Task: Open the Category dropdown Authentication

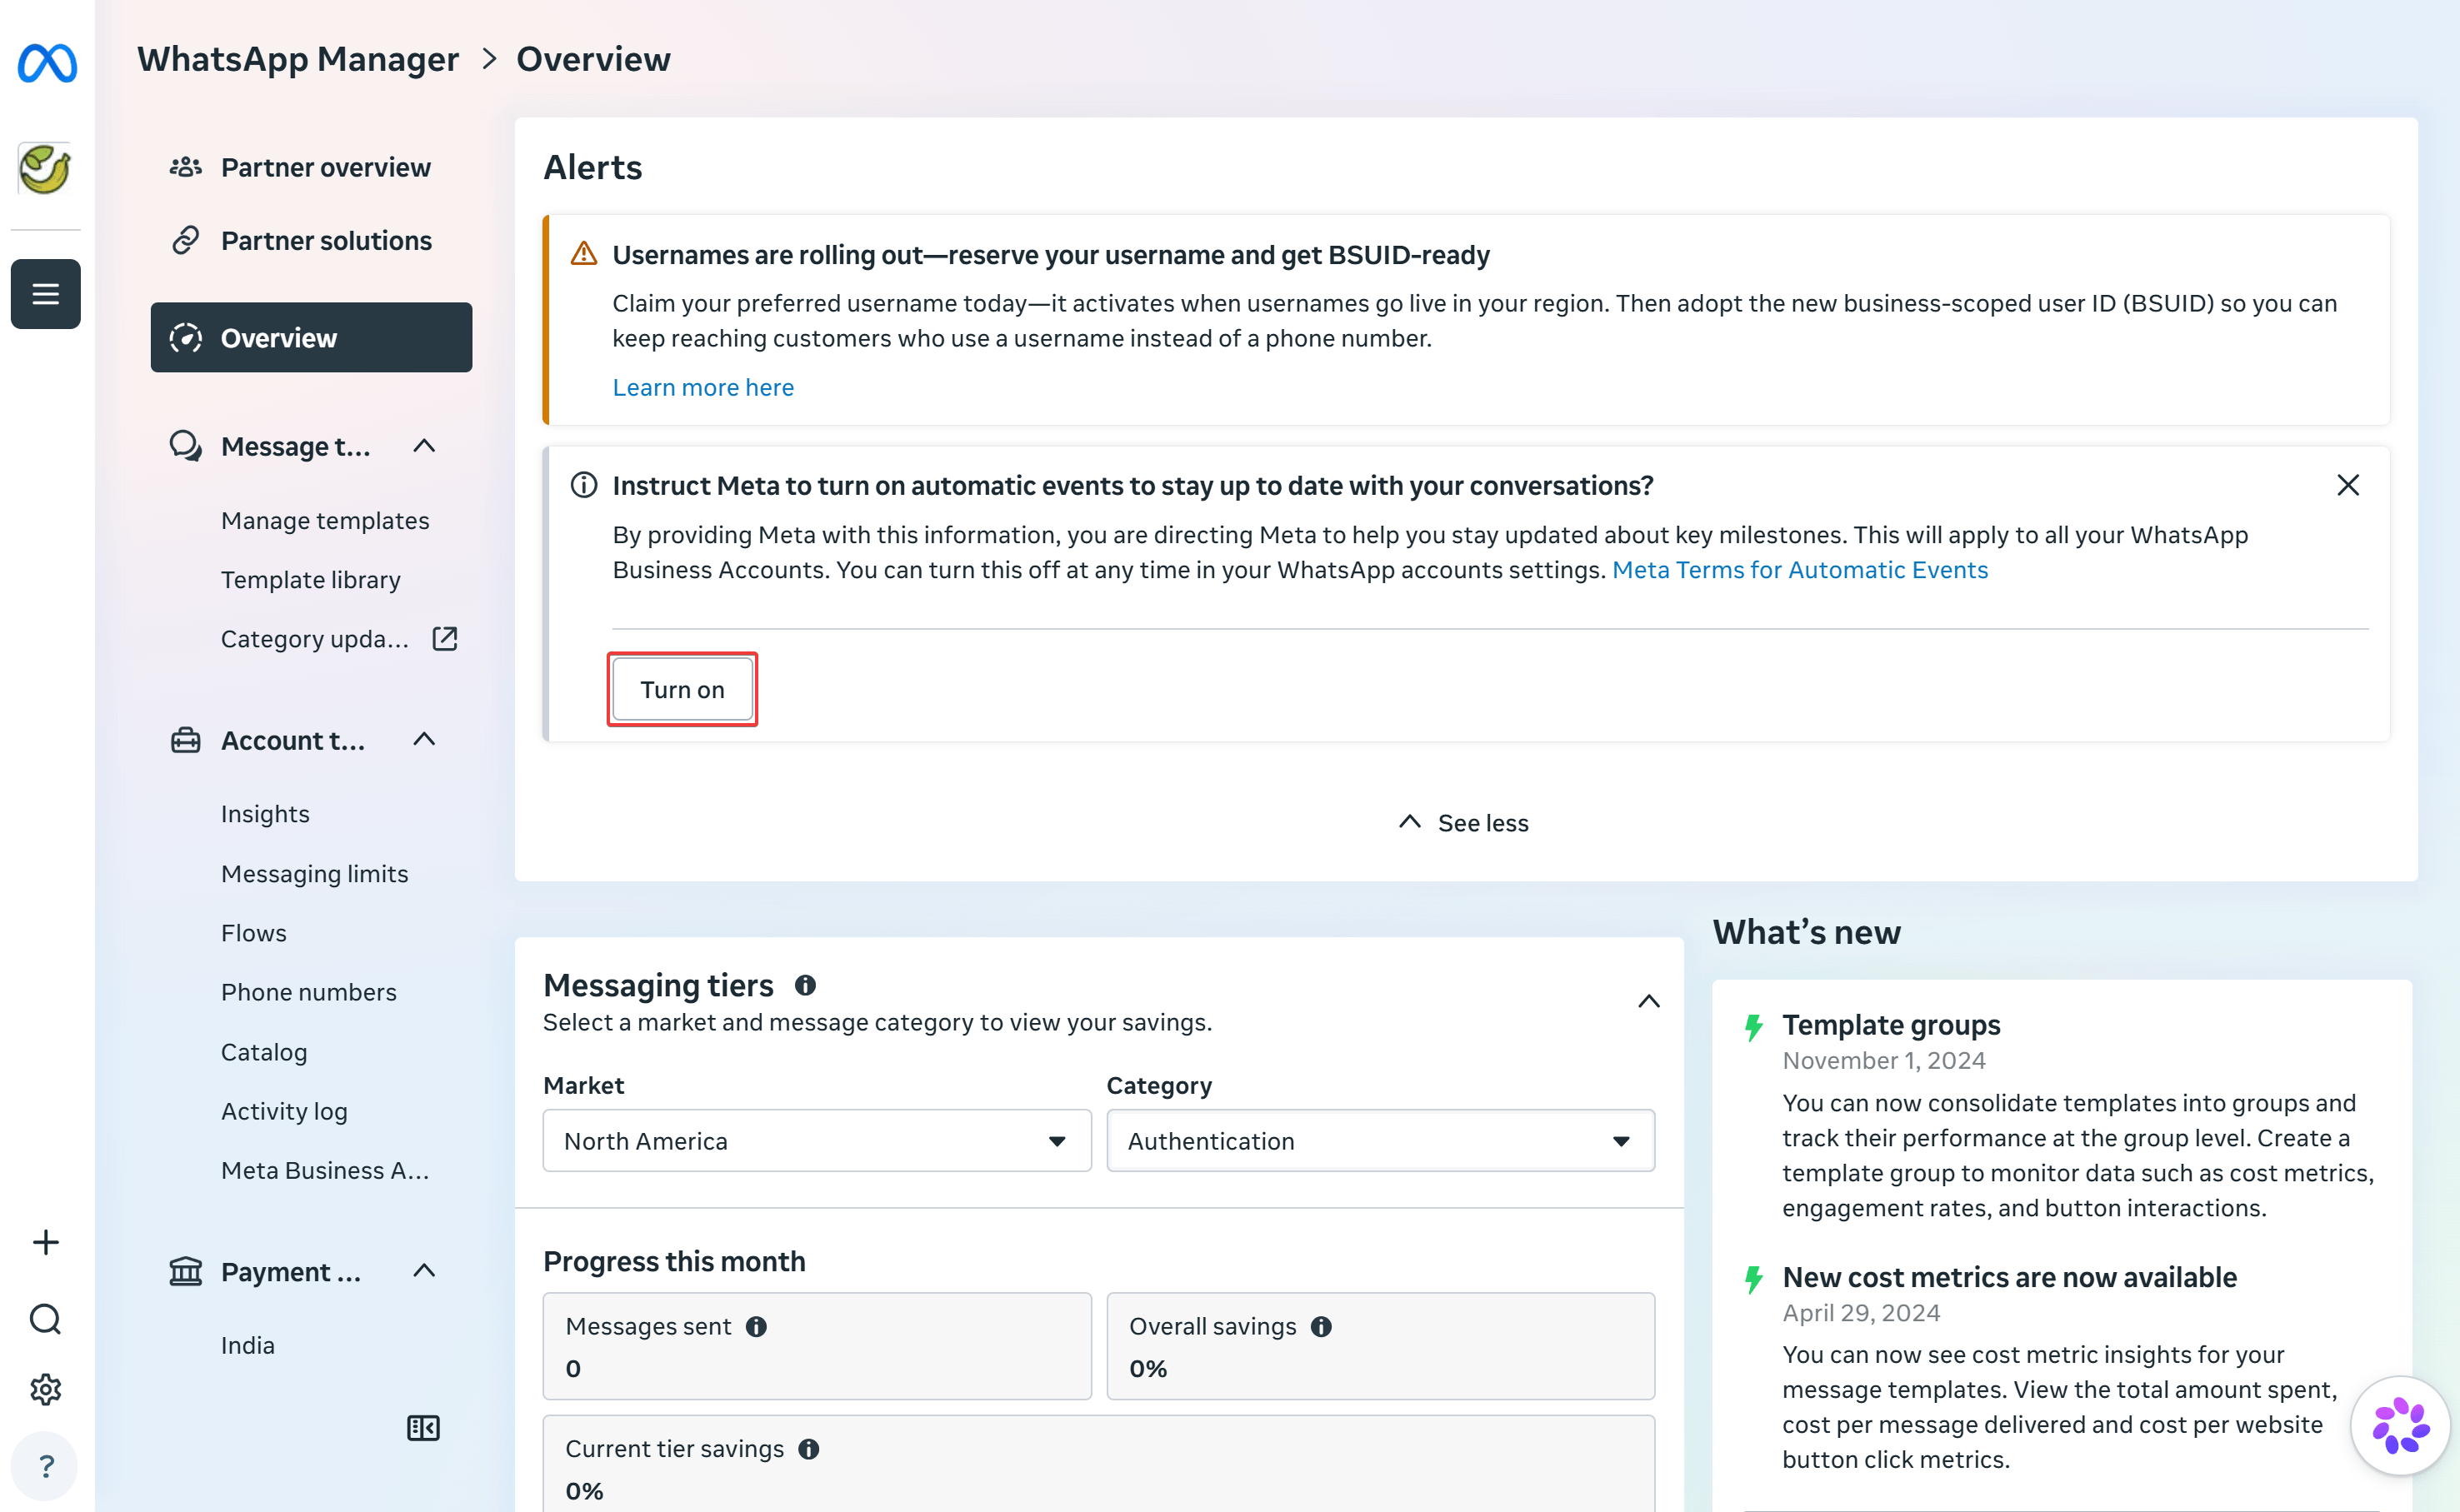Action: pos(1380,1140)
